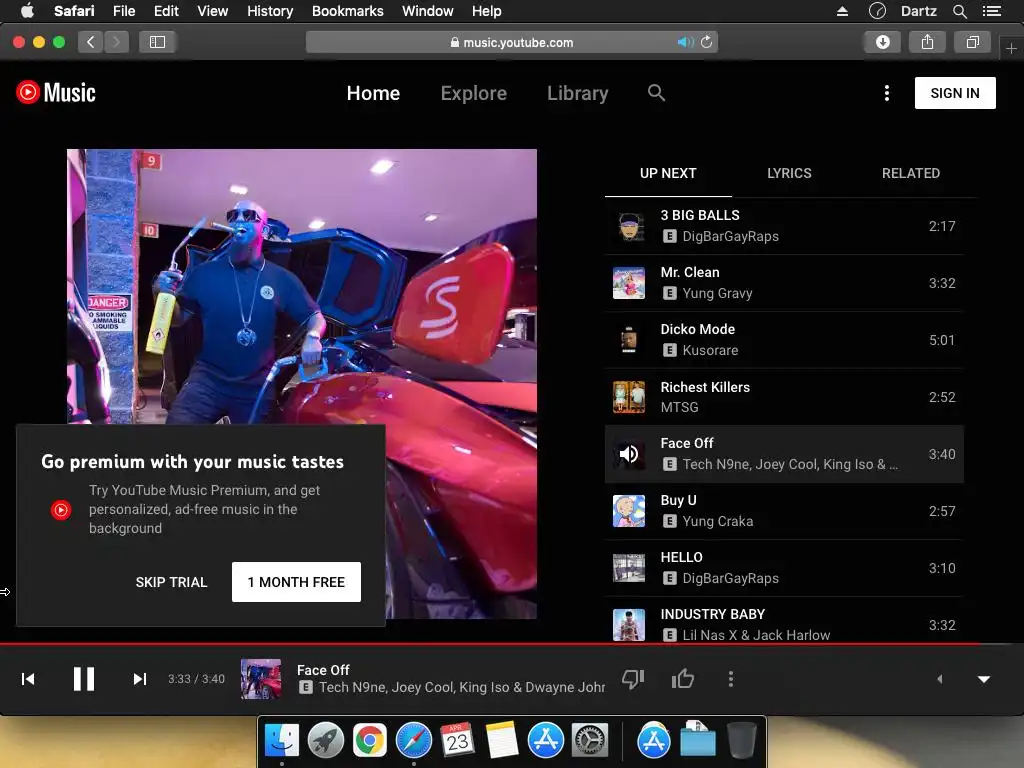Select the currently playing Face Off row

(x=784, y=455)
